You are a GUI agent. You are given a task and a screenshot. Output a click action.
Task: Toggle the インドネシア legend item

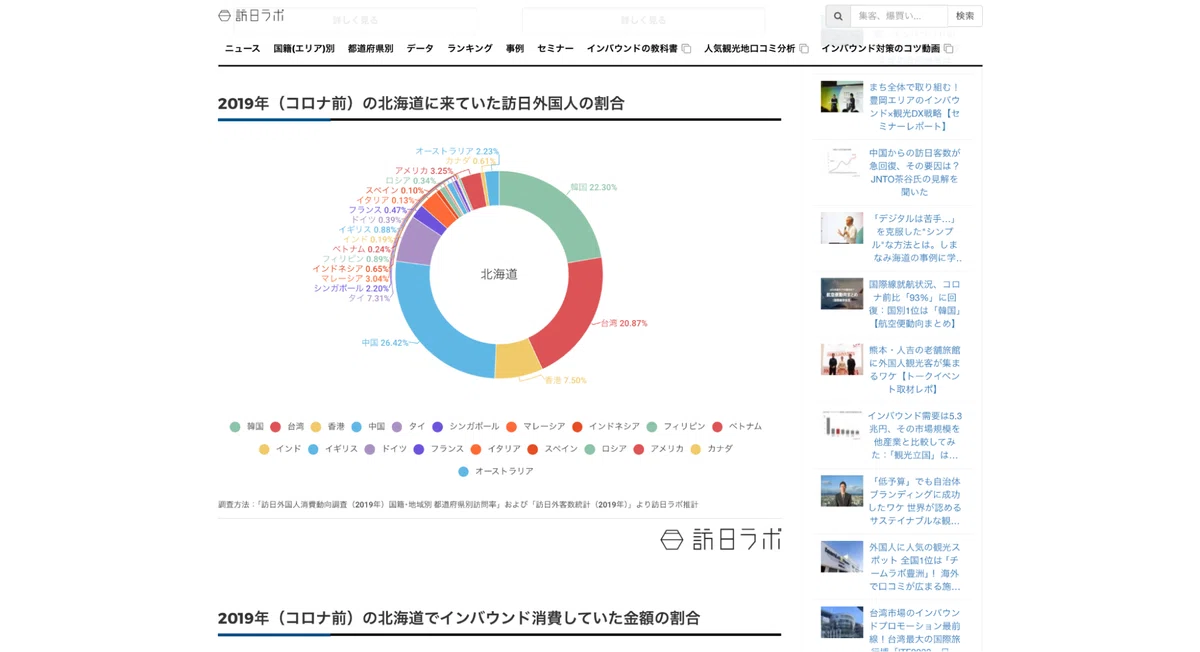coord(606,427)
